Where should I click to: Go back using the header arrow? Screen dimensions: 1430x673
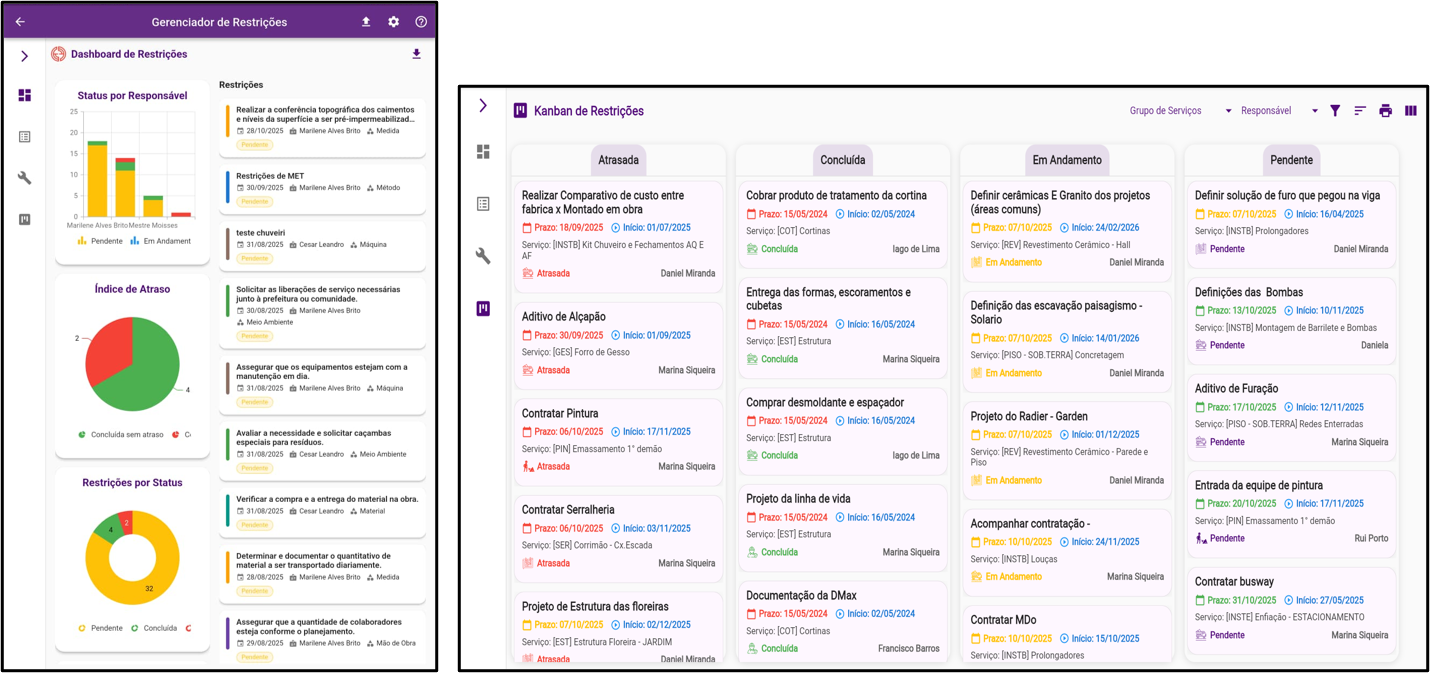[20, 22]
